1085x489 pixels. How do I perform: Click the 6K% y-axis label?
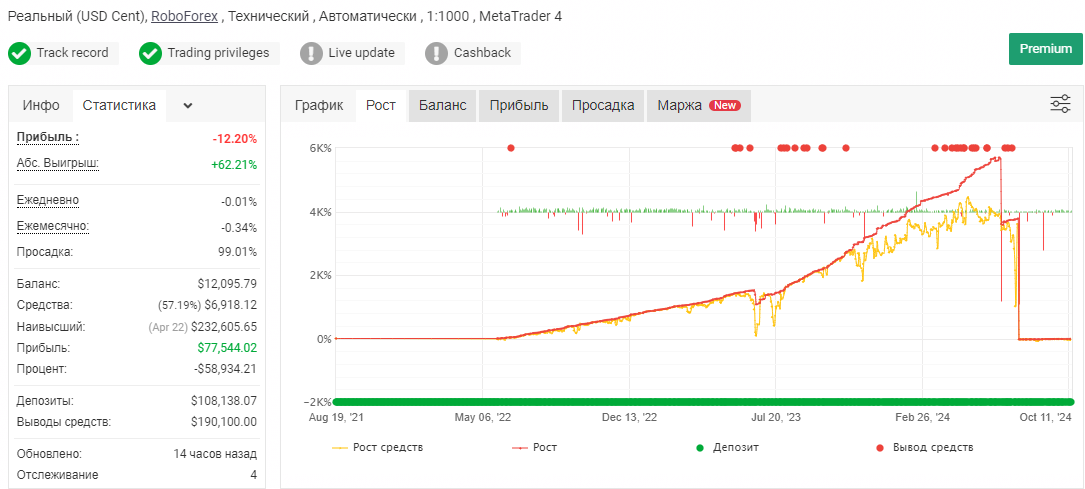[x=320, y=148]
